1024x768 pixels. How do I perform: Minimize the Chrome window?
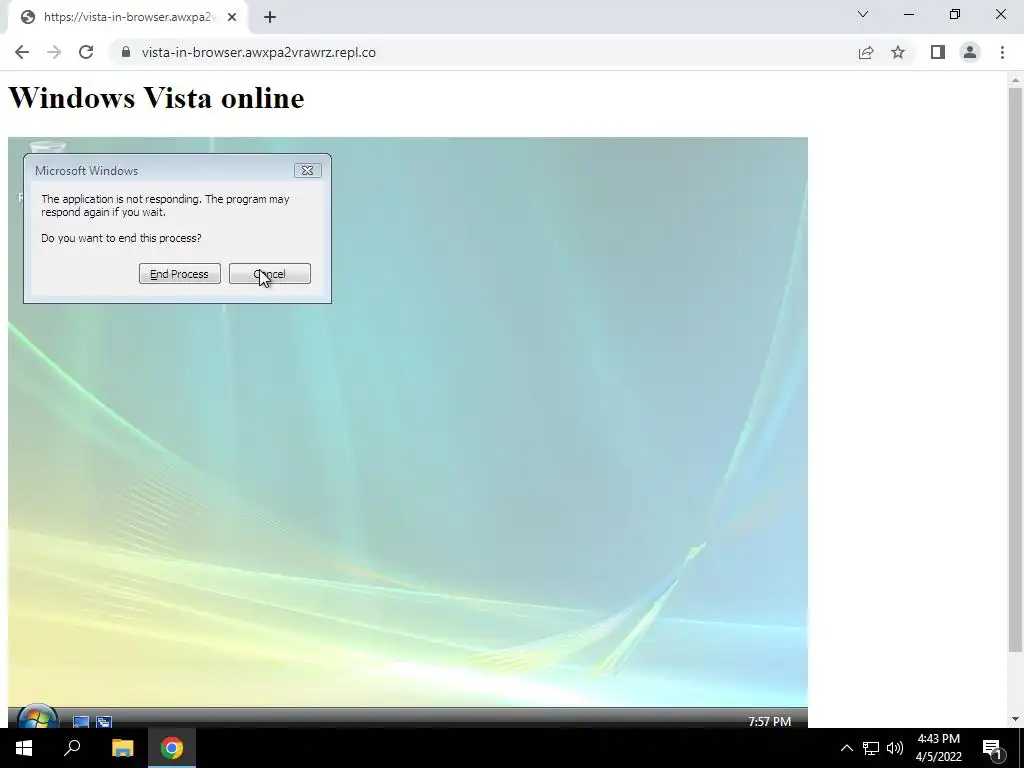pyautogui.click(x=908, y=14)
